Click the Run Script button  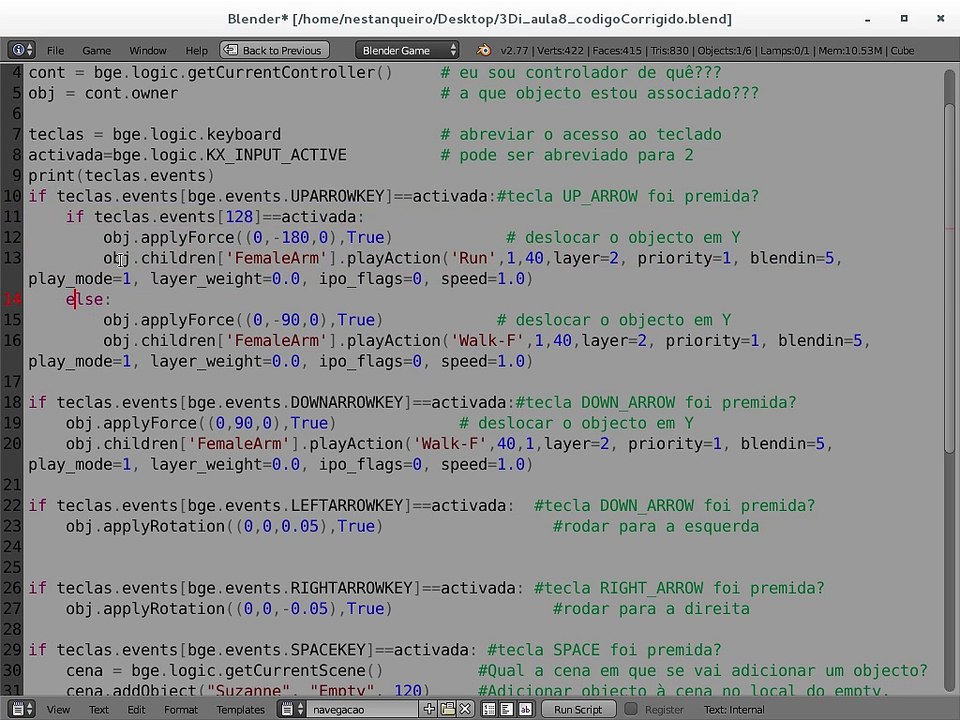578,709
